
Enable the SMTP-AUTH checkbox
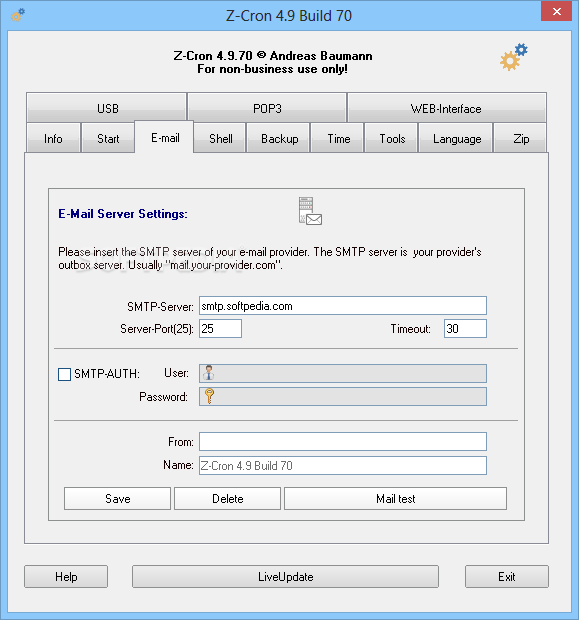coord(64,374)
